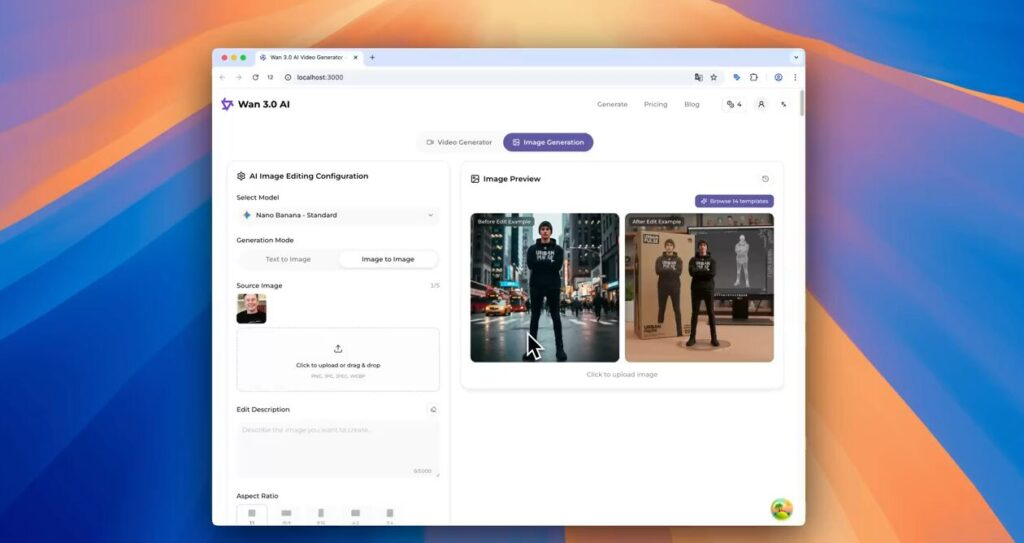Open a new tab with plus button

click(372, 58)
